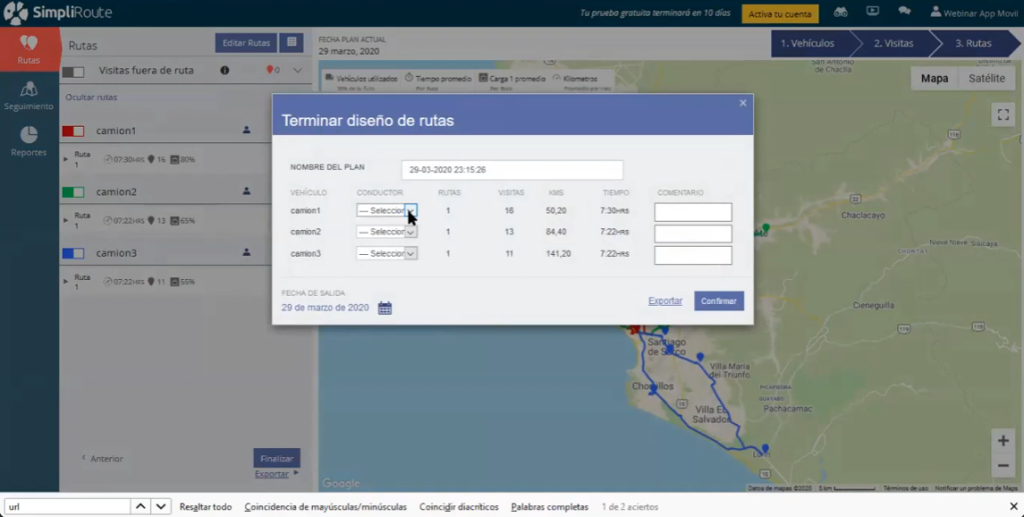The width and height of the screenshot is (1024, 517).
Task: Open the chat bubbles icon in top bar
Action: pyautogui.click(x=904, y=11)
